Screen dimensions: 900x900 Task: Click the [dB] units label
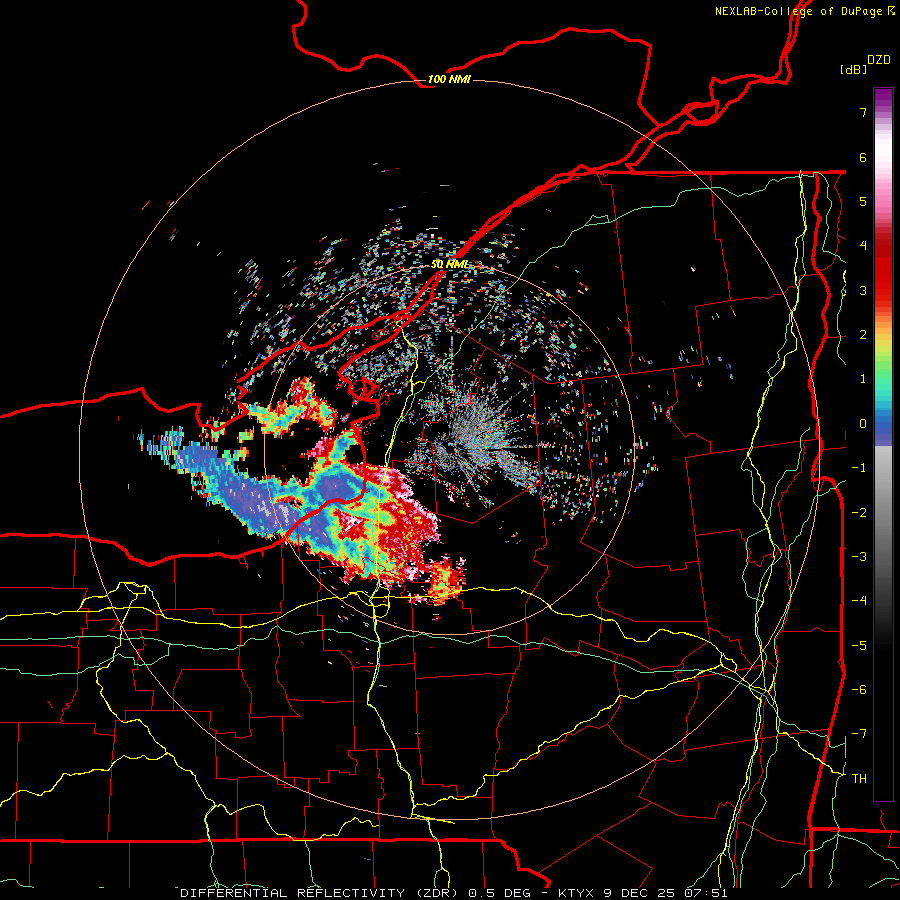tap(853, 70)
